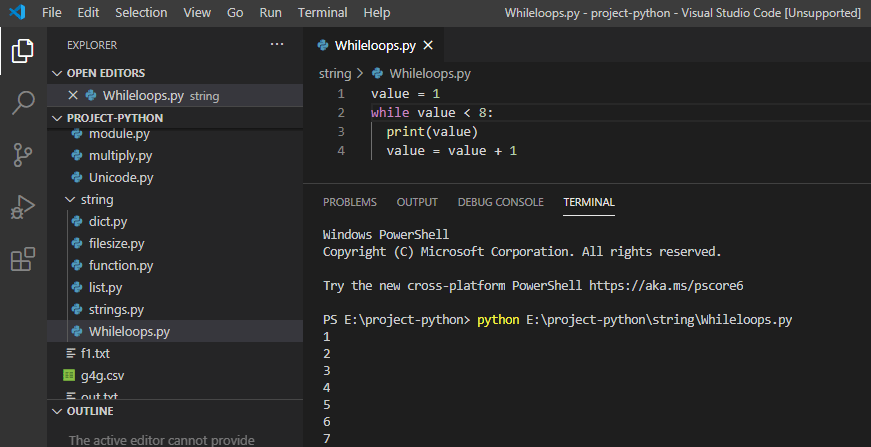Collapse the Outline section
The image size is (871, 447).
pyautogui.click(x=57, y=411)
